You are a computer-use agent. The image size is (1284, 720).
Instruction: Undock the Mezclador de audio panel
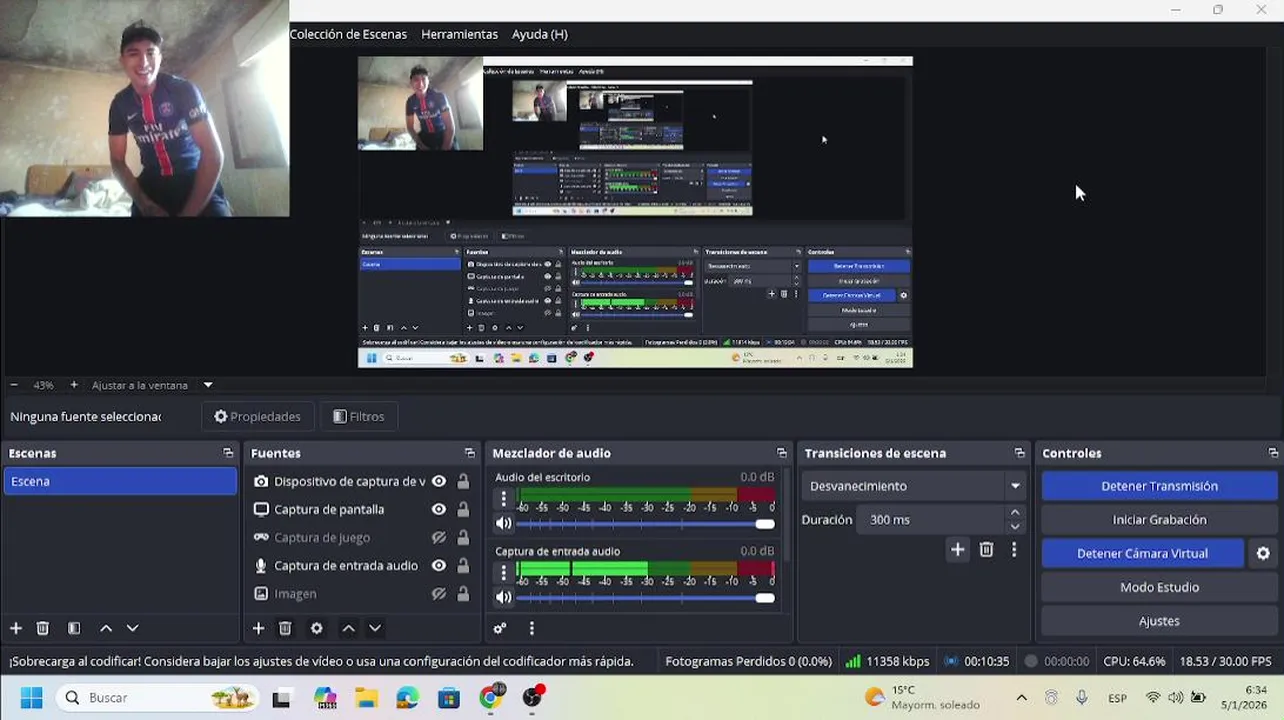point(782,453)
